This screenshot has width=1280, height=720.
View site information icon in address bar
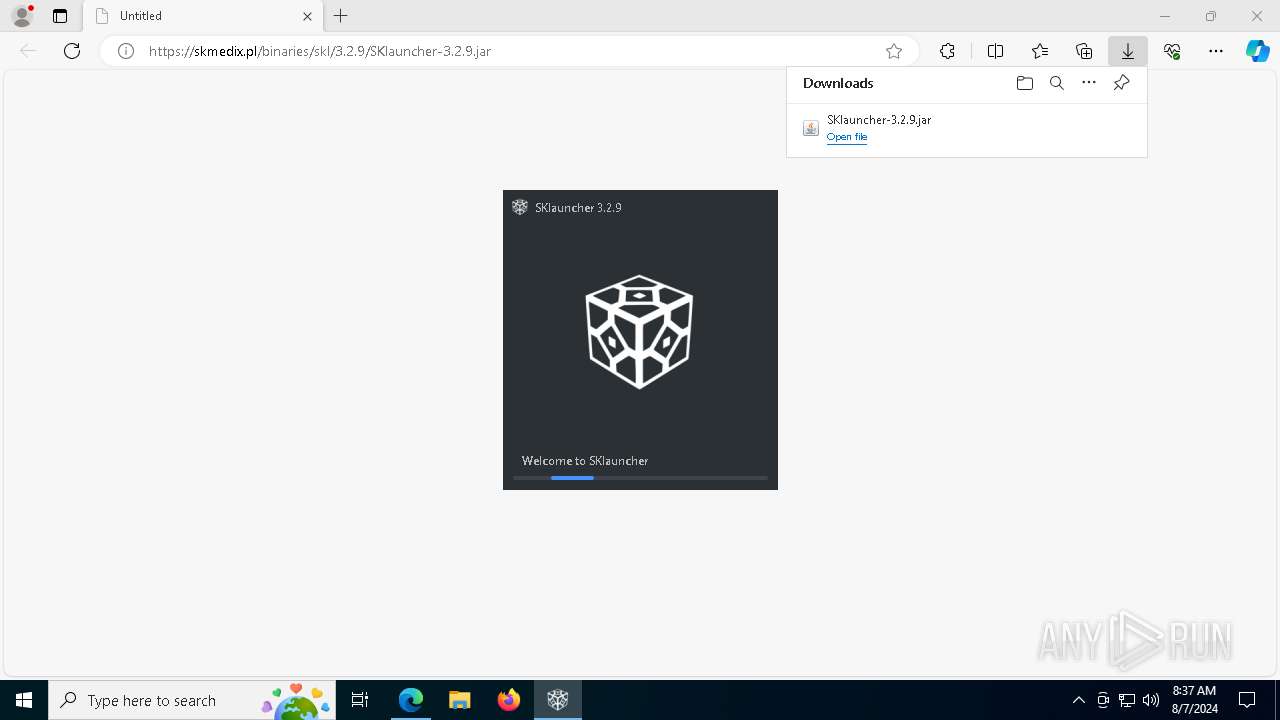126,51
